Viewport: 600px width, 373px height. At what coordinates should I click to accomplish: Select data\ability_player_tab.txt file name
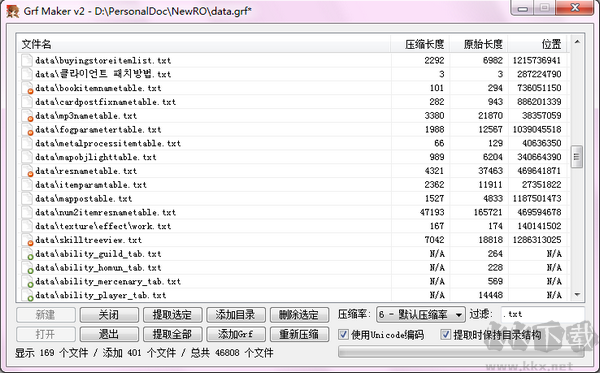click(101, 295)
